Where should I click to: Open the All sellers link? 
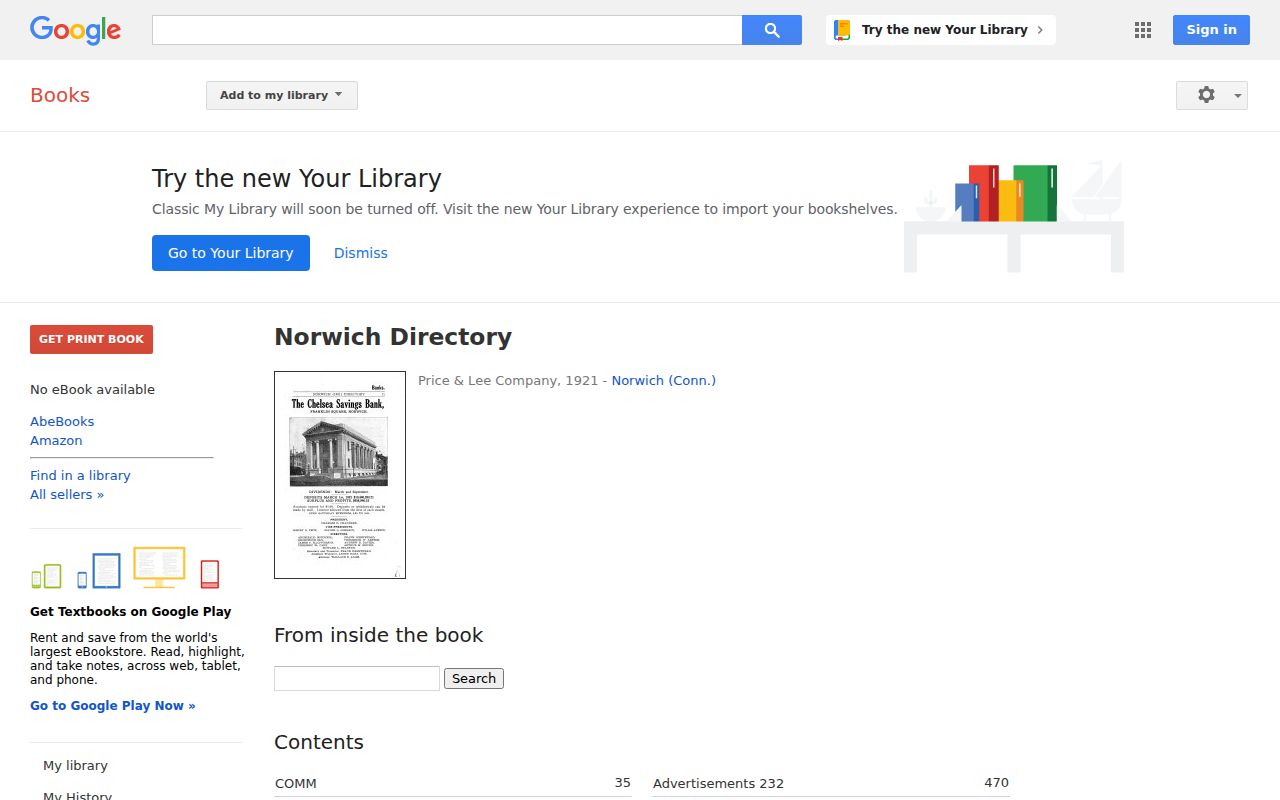coord(67,494)
